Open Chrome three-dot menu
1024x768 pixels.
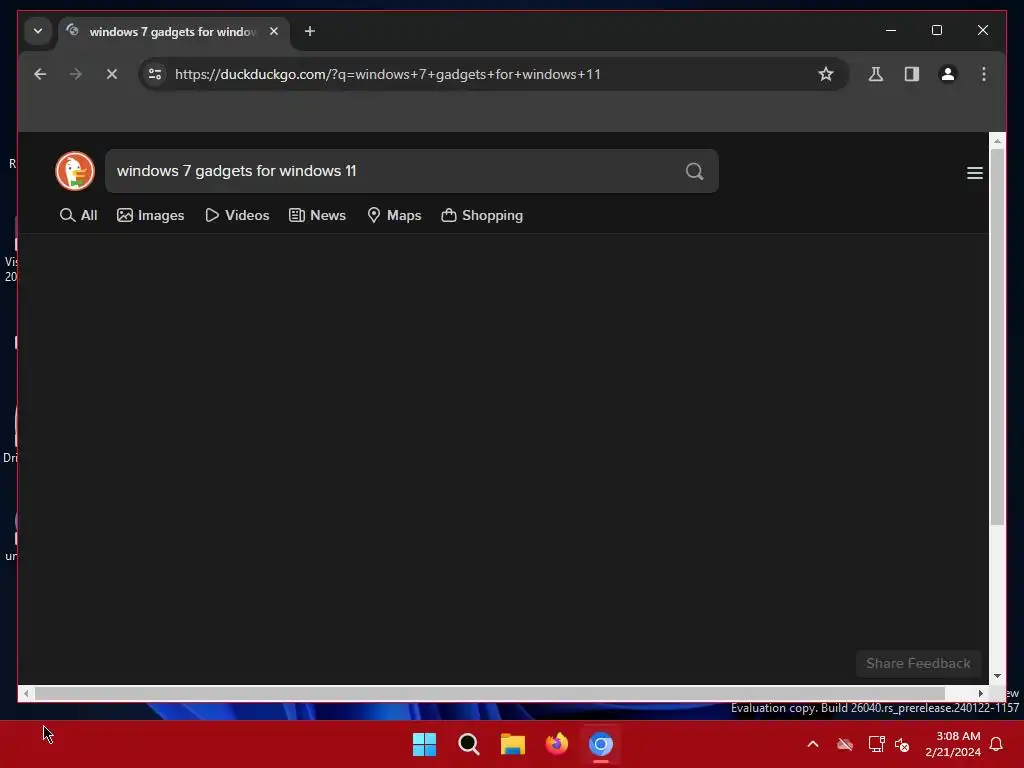984,74
